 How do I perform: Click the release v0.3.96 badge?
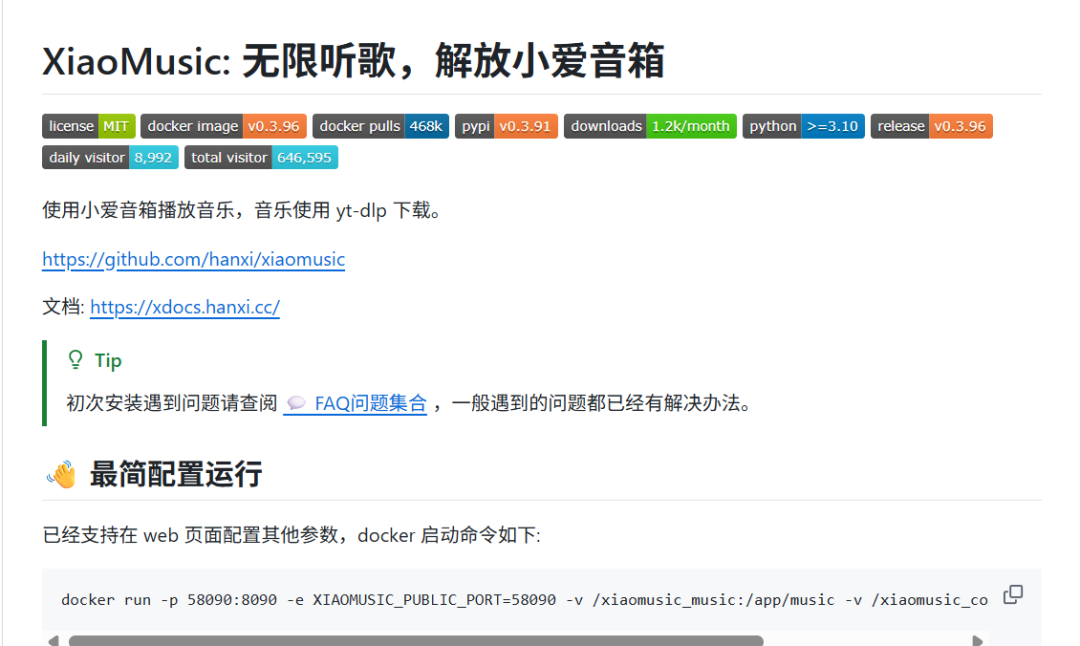pos(931,126)
